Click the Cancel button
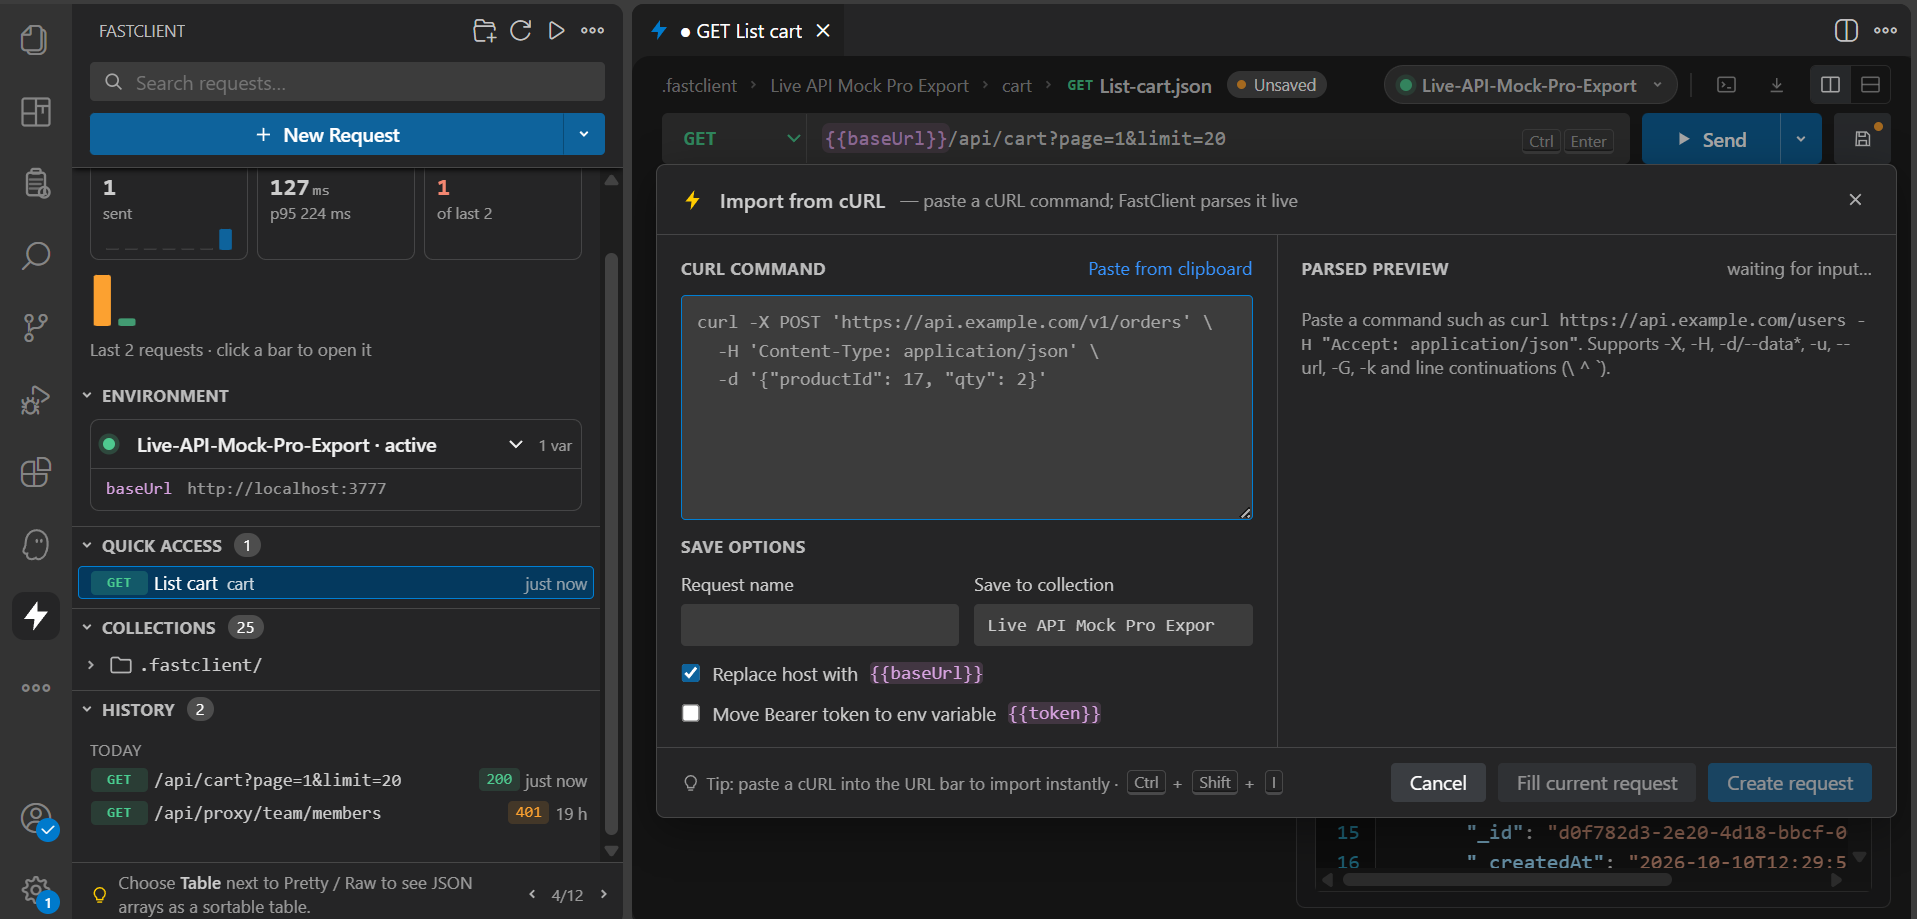1917x919 pixels. pos(1438,783)
